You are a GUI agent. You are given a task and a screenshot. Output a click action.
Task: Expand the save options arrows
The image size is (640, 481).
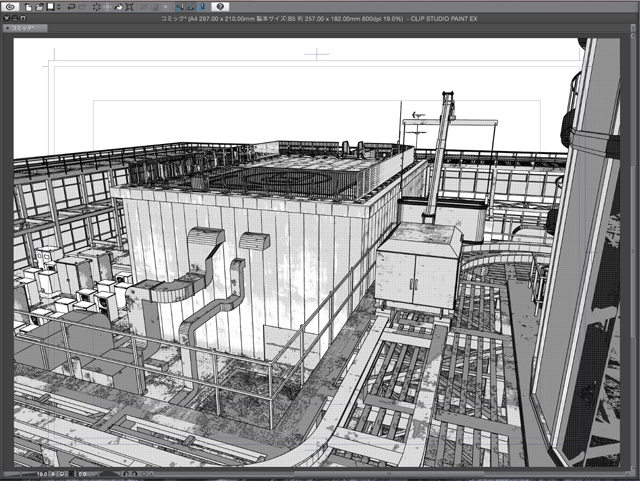[59, 7]
